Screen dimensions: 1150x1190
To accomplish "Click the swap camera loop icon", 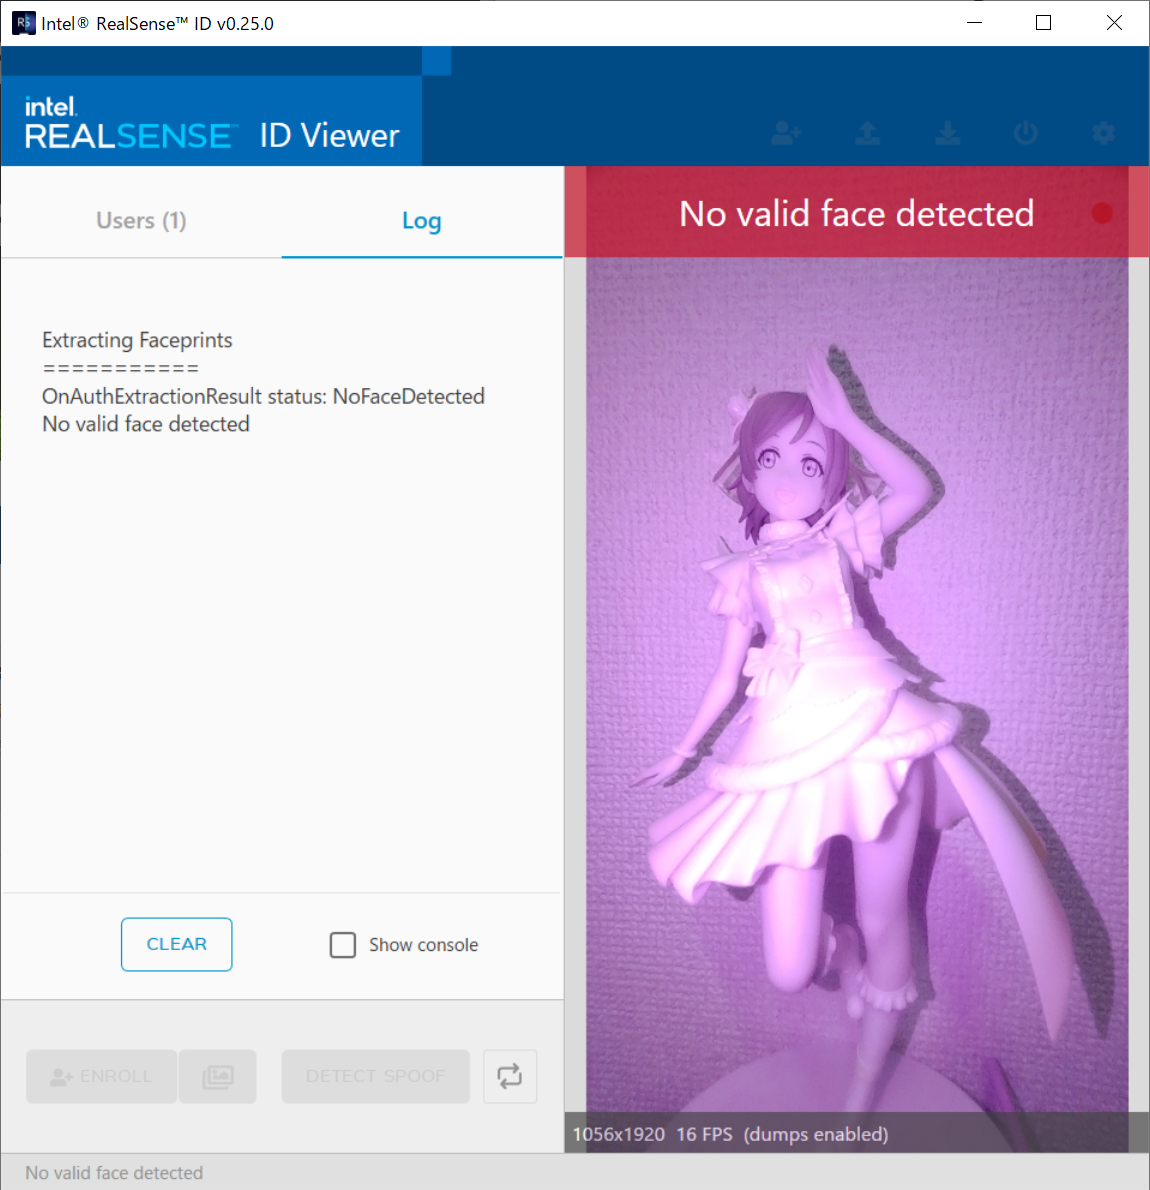I will coord(510,1076).
